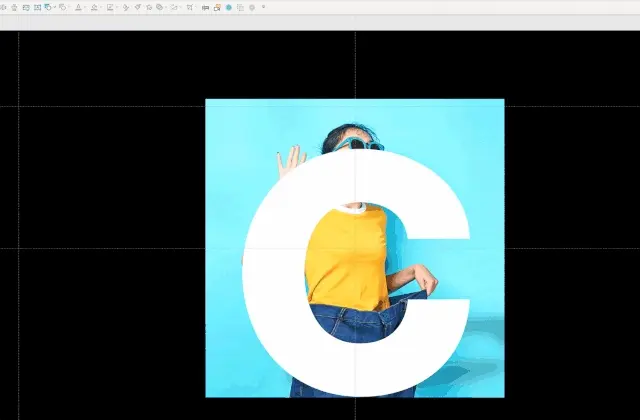Click the orange overlapping squares toolbar icon
This screenshot has height=420, width=640.
tap(217, 7)
